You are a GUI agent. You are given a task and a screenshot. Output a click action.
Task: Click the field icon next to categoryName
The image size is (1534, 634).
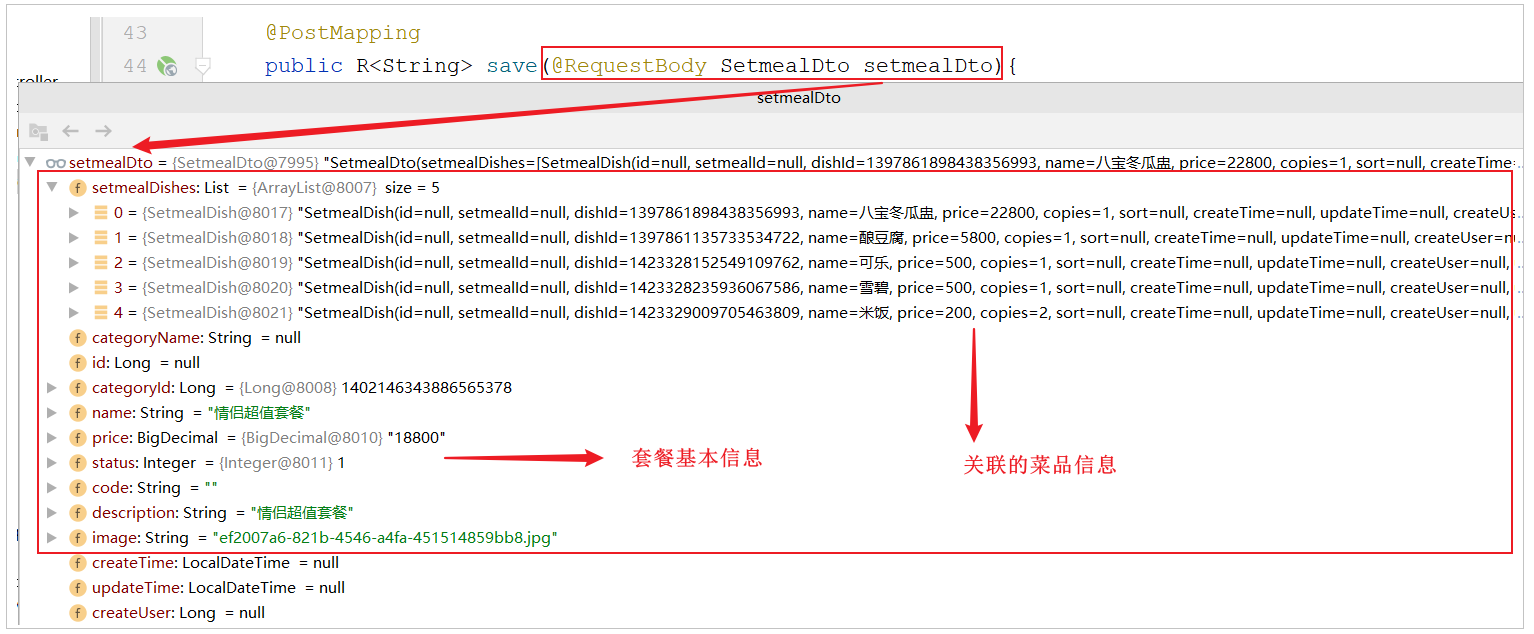click(x=77, y=338)
